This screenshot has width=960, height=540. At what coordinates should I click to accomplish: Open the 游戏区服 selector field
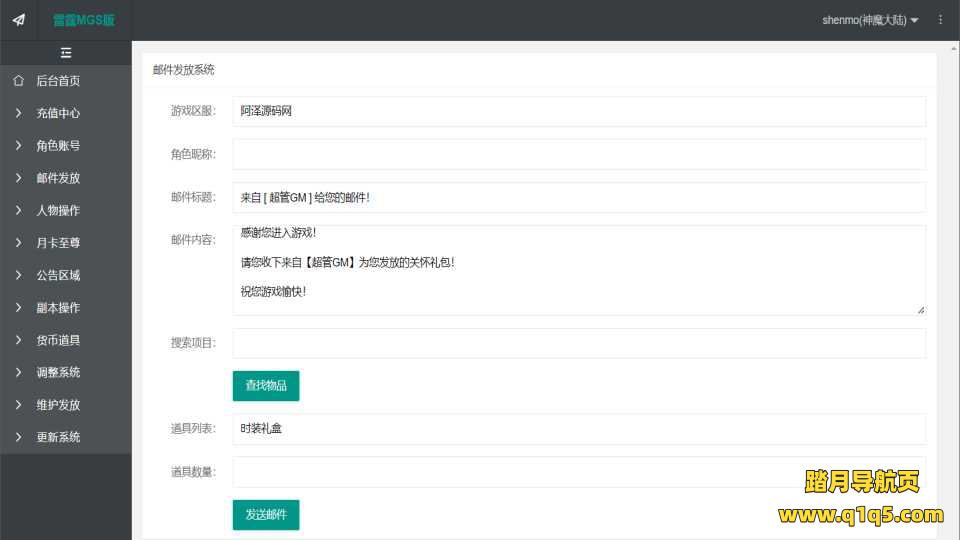point(579,111)
